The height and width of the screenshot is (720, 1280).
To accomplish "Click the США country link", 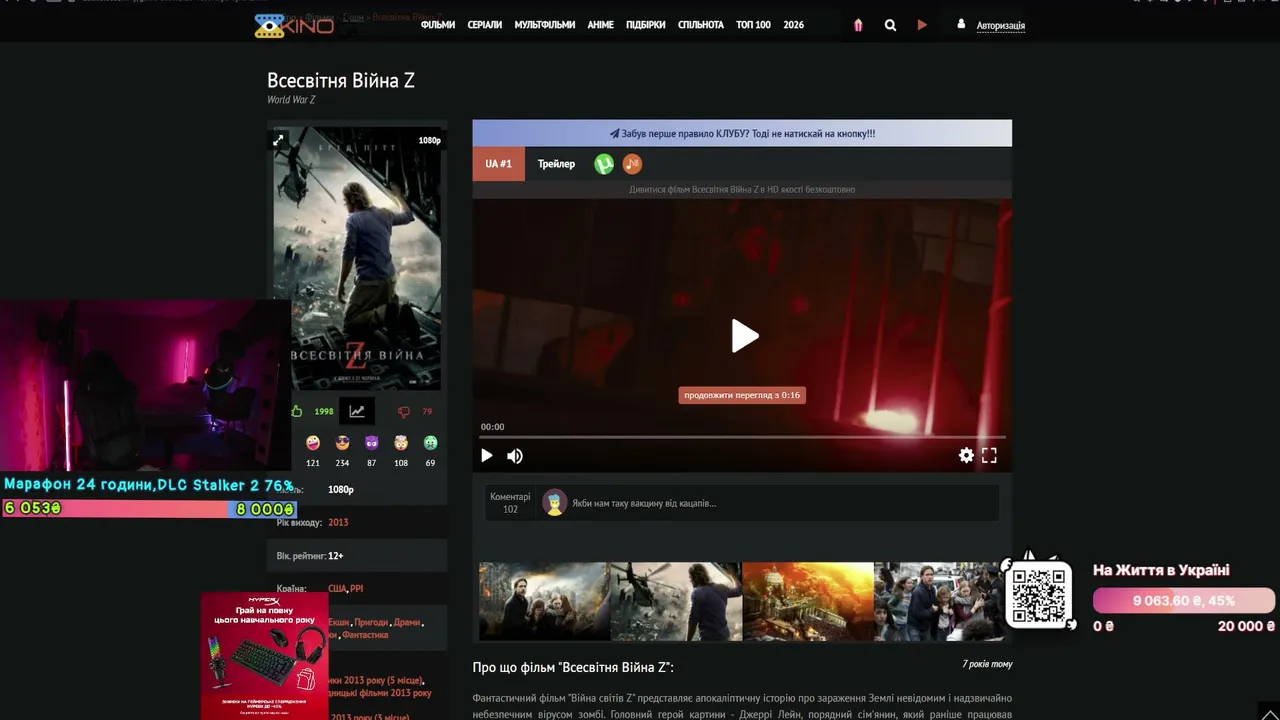I will (337, 589).
